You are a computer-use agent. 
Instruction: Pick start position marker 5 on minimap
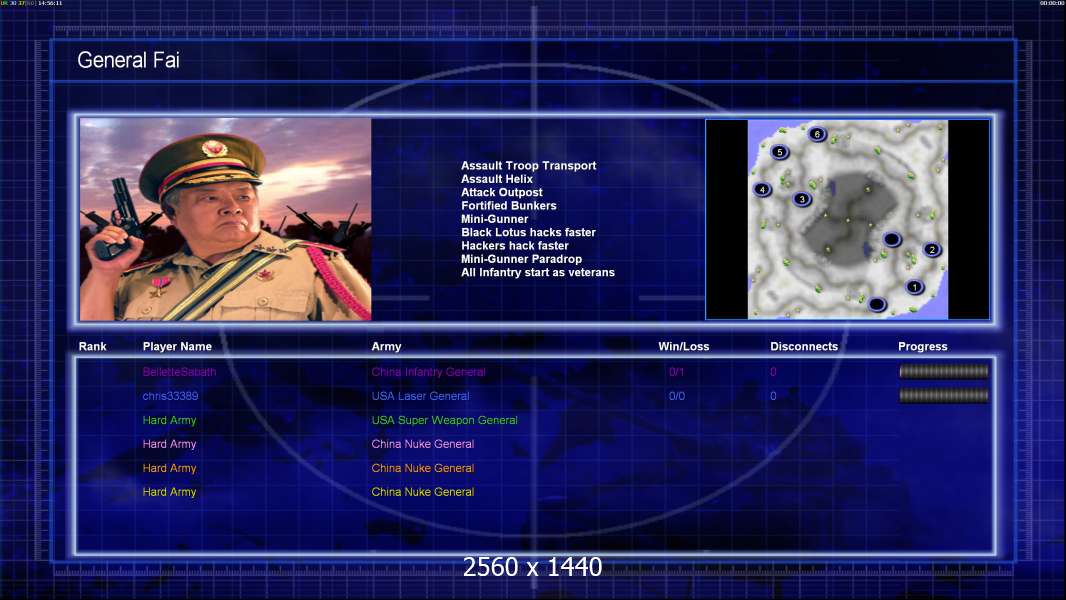point(780,152)
